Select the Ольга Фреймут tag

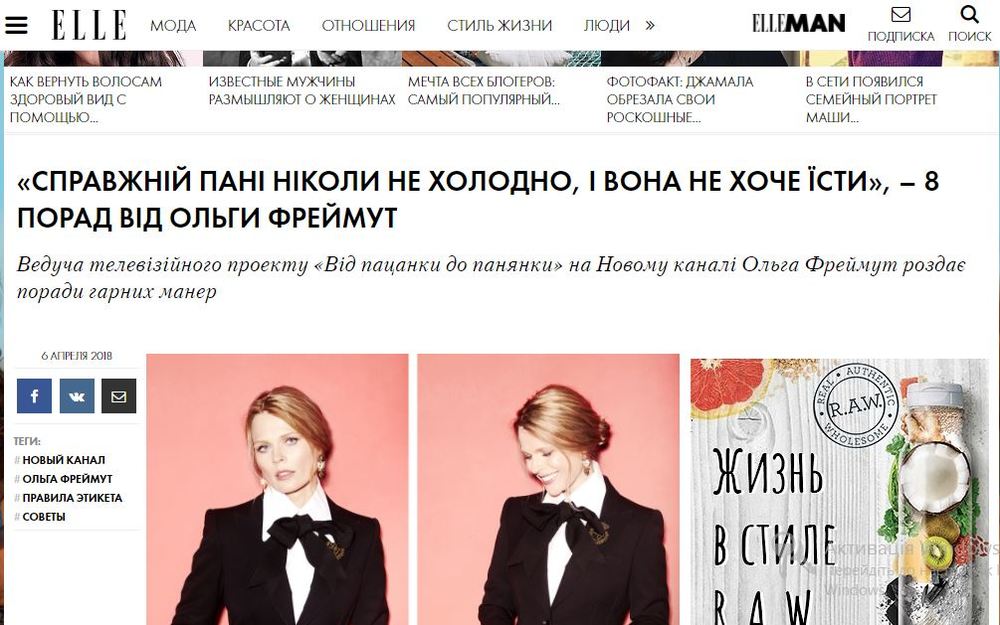pos(68,479)
